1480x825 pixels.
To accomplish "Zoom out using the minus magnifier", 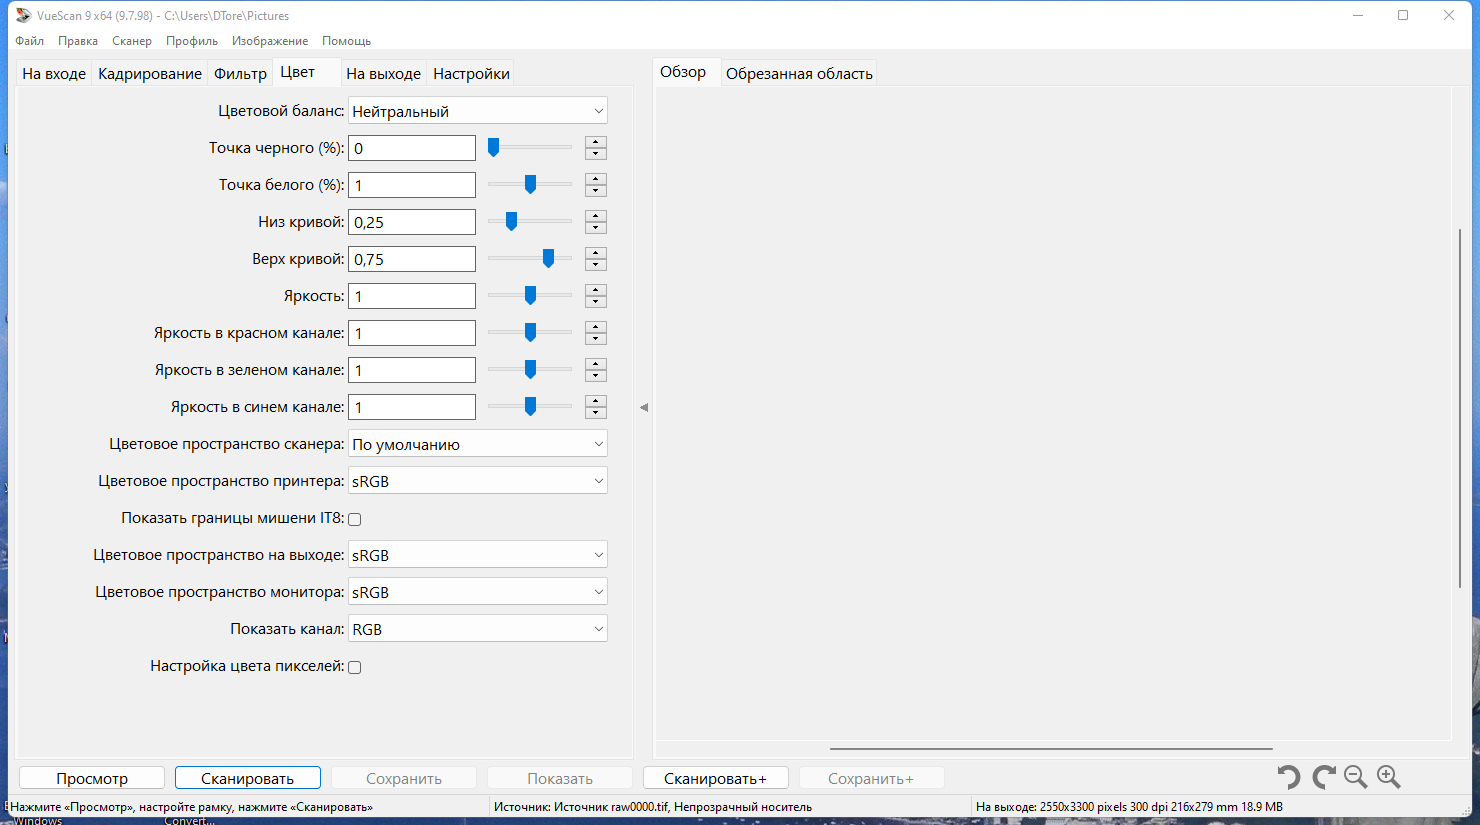I will pos(1356,777).
